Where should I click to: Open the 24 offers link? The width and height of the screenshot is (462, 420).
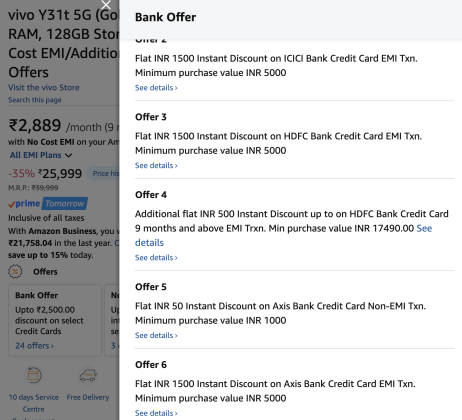click(x=34, y=346)
